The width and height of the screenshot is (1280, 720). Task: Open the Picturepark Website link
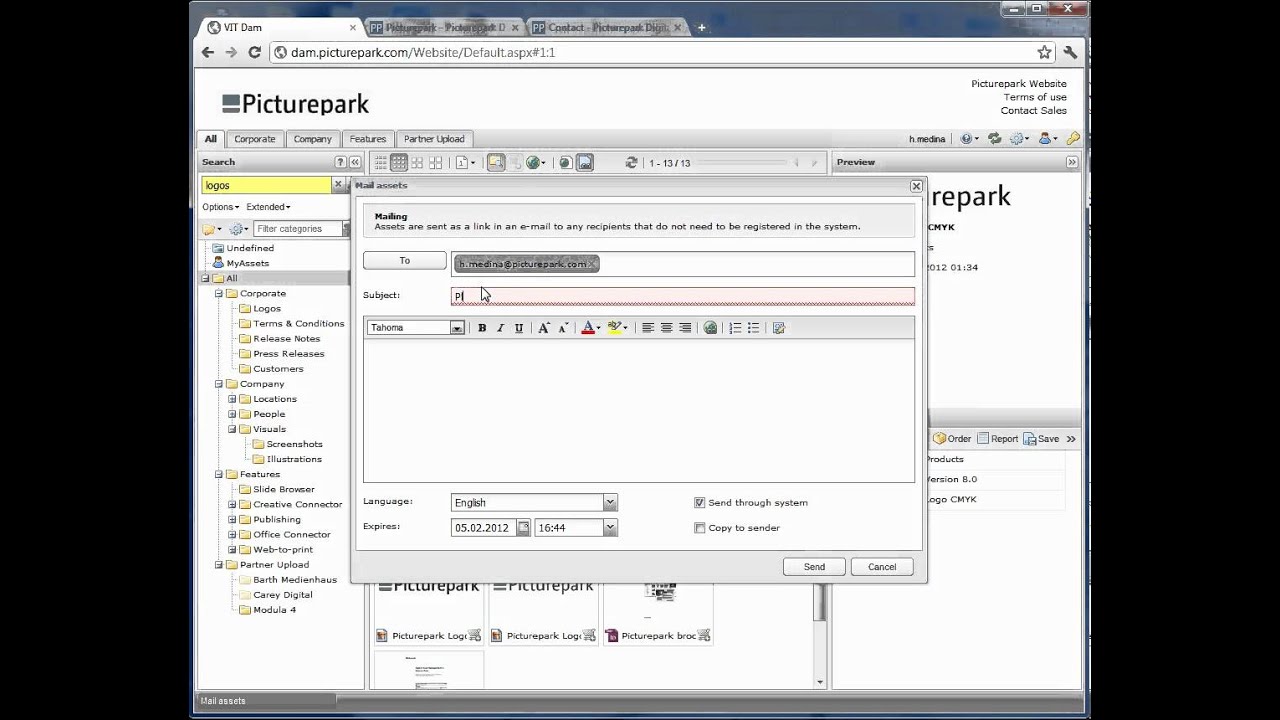tap(1019, 84)
